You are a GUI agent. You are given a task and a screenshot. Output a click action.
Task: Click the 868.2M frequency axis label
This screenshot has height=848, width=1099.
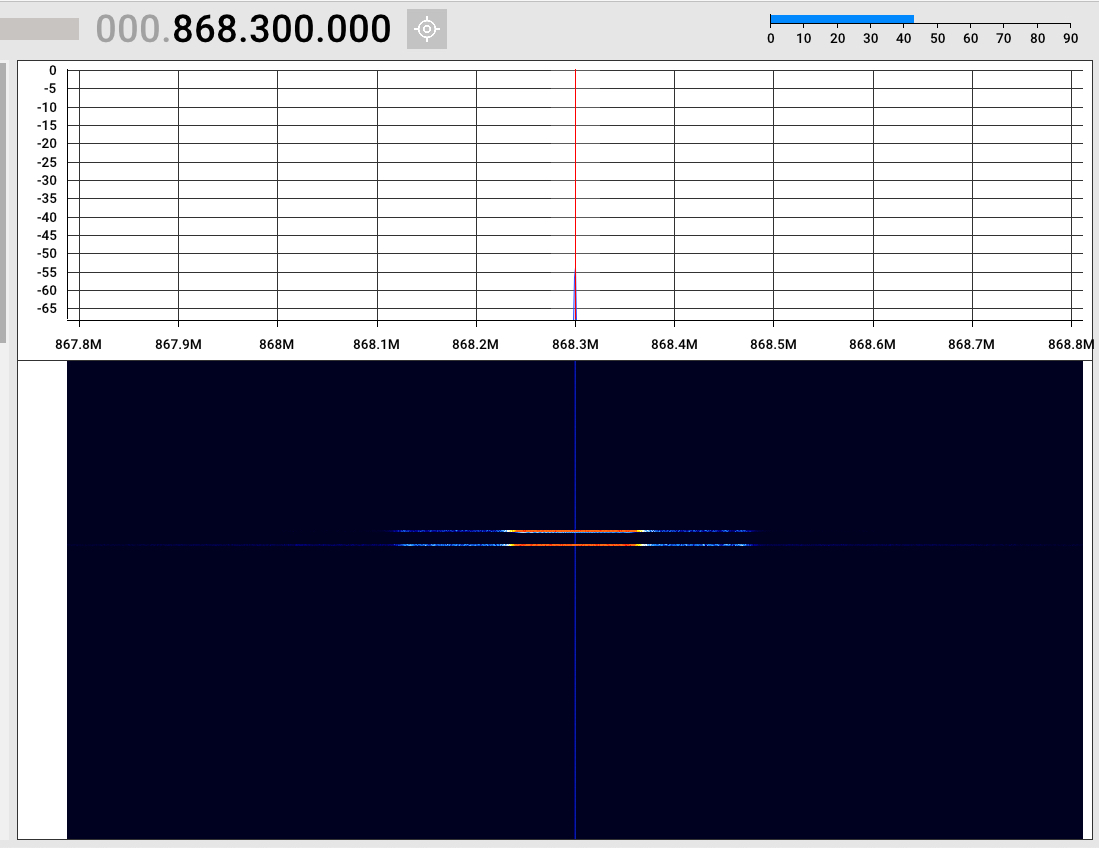[475, 344]
